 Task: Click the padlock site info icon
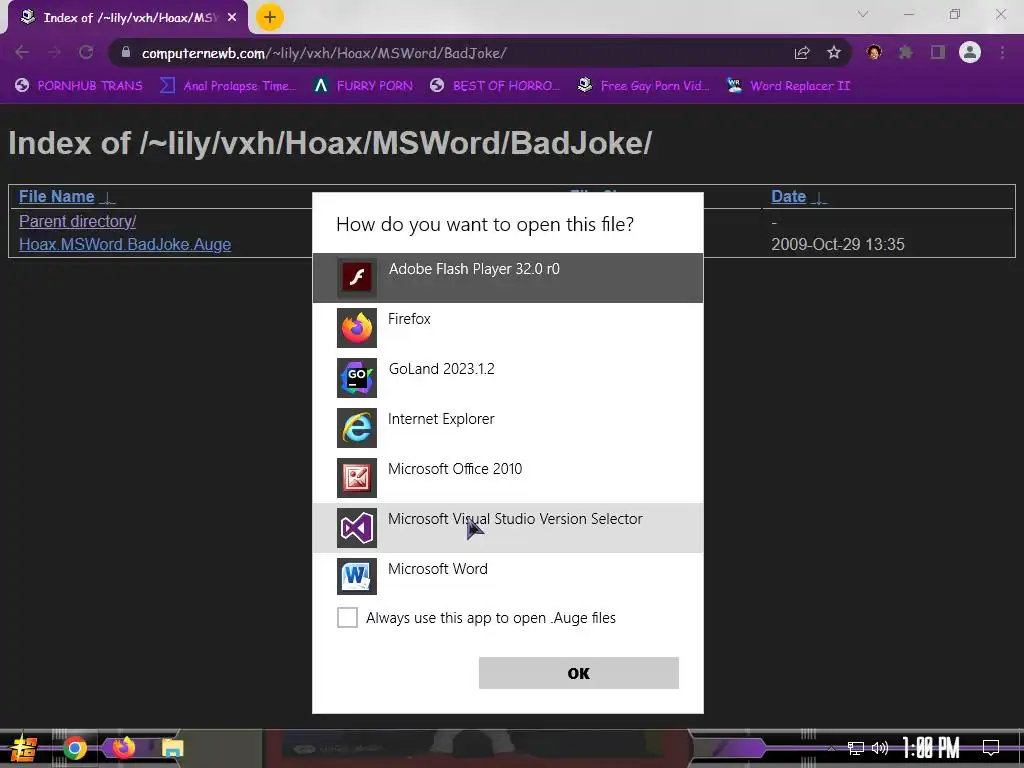click(126, 52)
